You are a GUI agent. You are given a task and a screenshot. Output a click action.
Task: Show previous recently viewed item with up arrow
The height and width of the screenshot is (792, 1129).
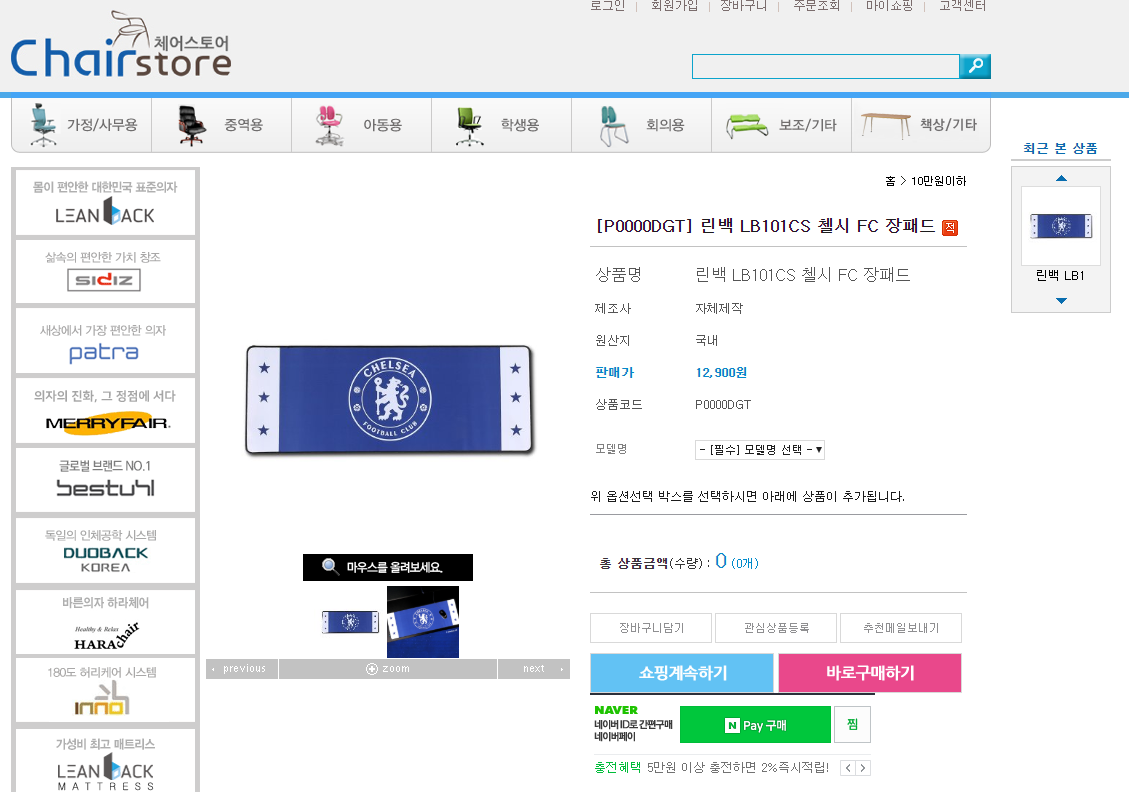(x=1061, y=178)
